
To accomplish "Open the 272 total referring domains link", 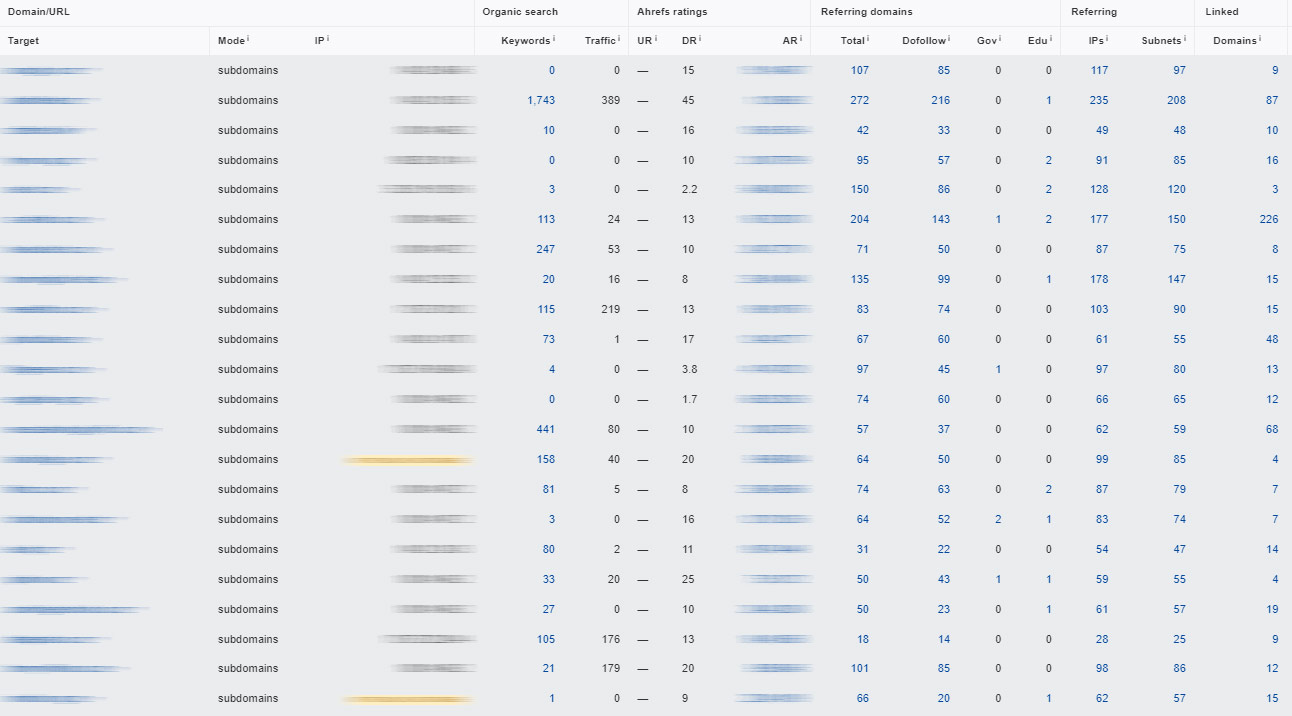I will (859, 101).
